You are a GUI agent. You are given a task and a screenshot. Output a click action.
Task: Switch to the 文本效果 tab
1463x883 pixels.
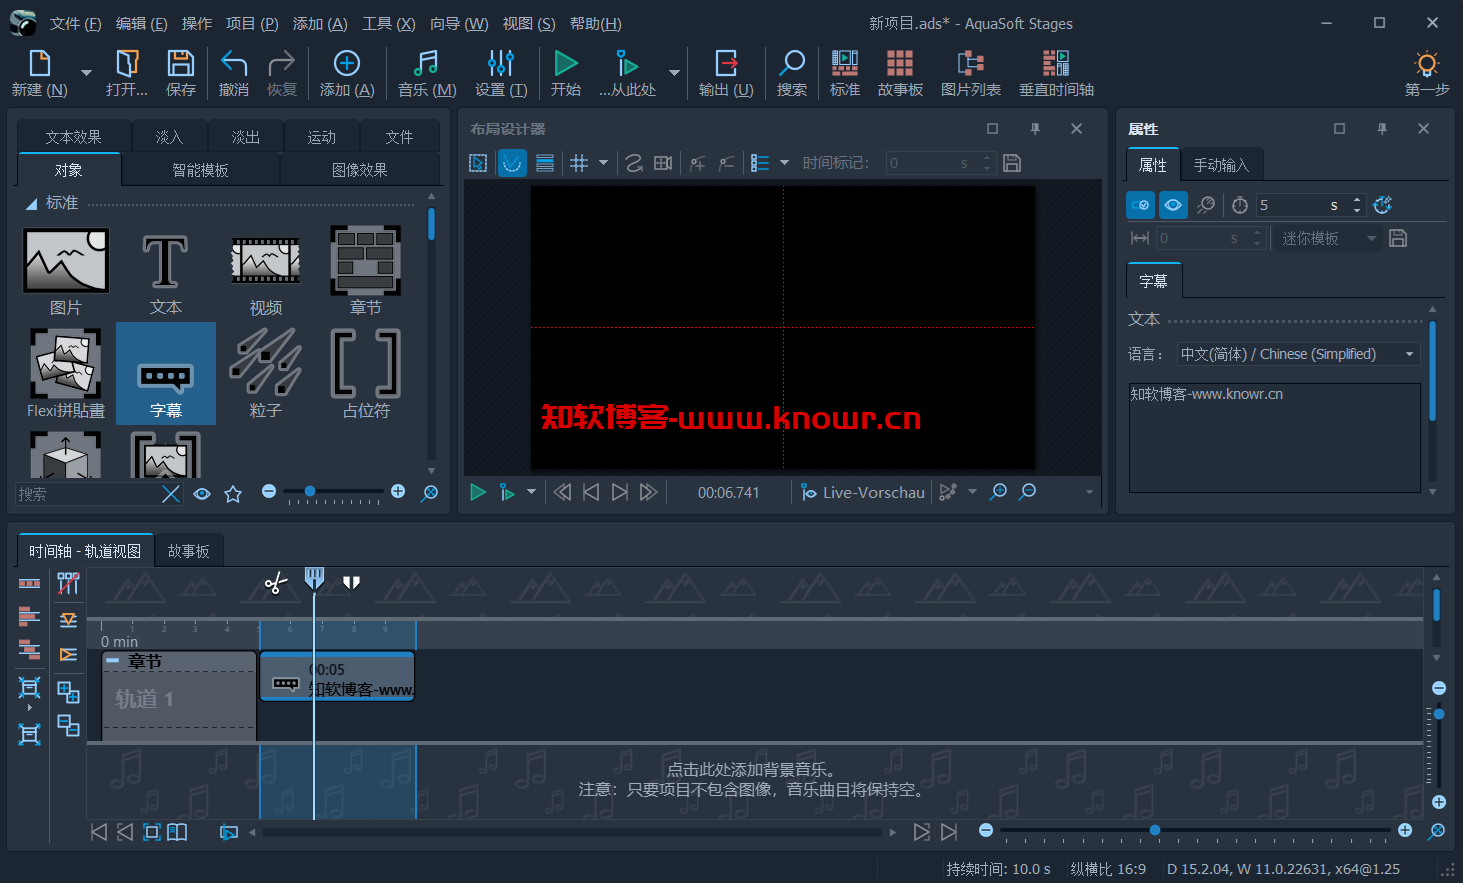(x=73, y=137)
